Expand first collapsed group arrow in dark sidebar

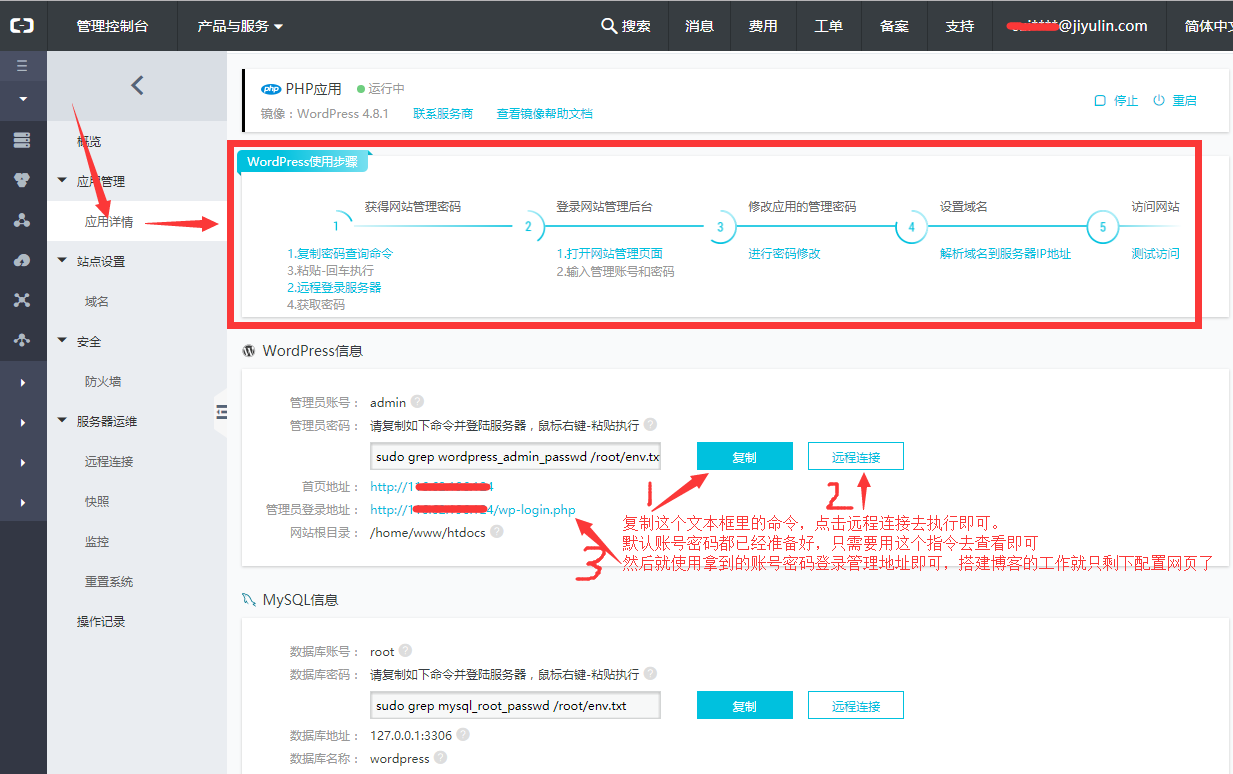22,383
